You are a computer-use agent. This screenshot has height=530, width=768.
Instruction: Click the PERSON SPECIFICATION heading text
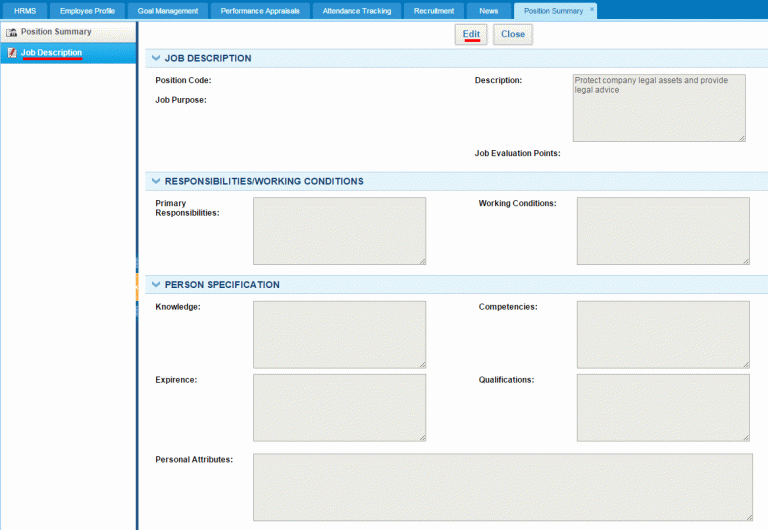click(222, 285)
